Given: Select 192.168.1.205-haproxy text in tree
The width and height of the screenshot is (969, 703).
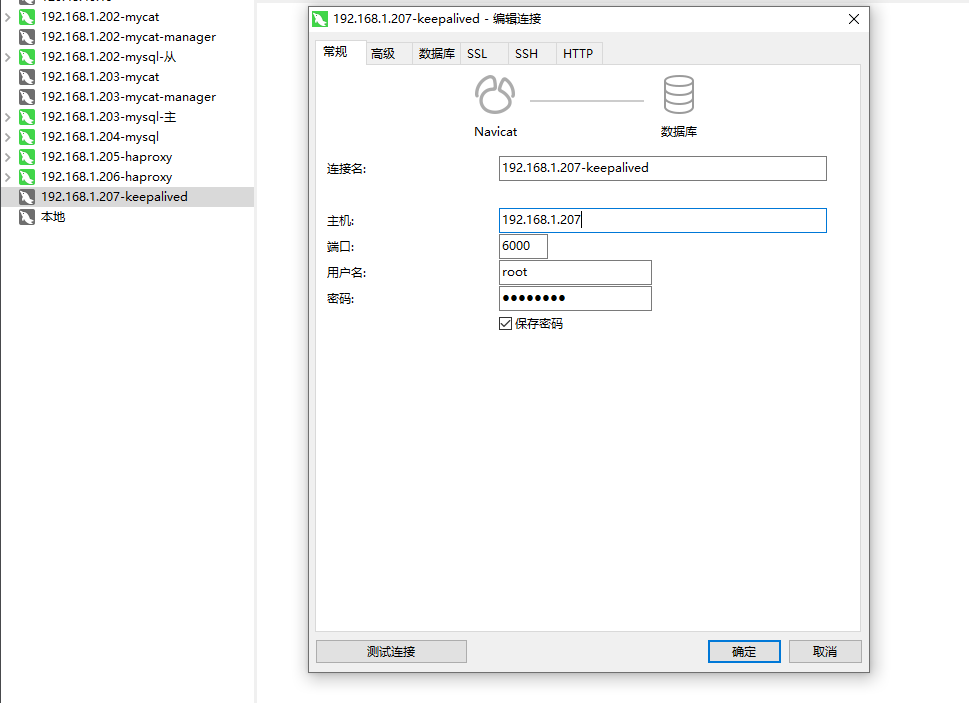Looking at the screenshot, I should point(106,157).
